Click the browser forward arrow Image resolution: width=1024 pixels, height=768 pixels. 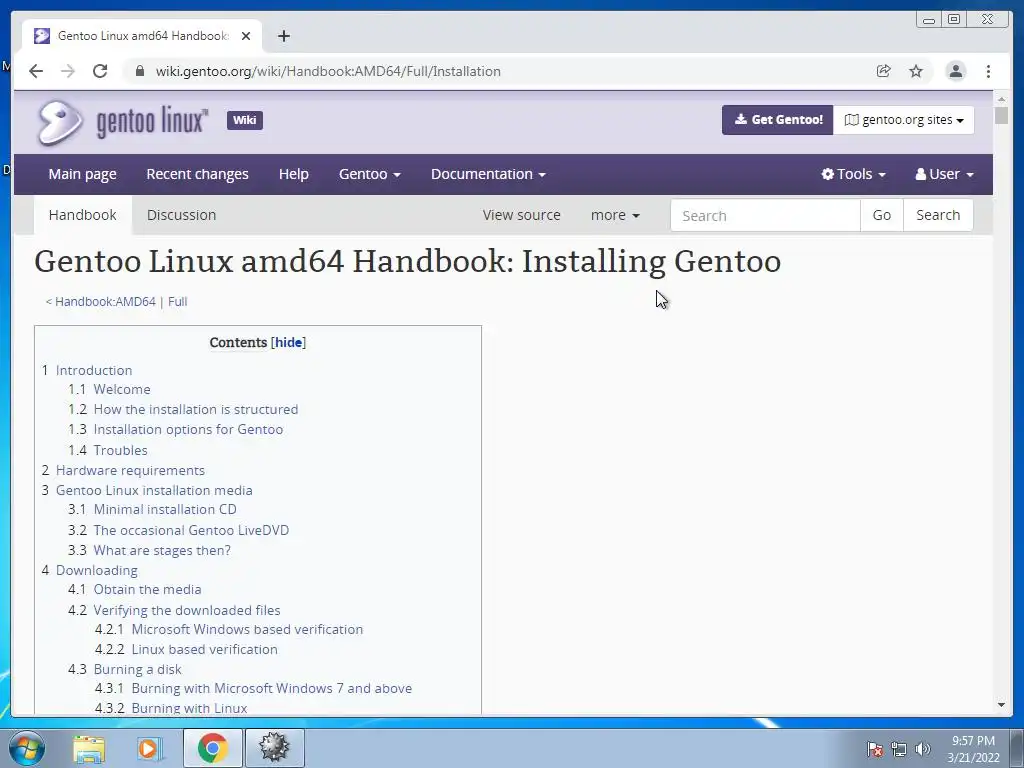(x=68, y=71)
